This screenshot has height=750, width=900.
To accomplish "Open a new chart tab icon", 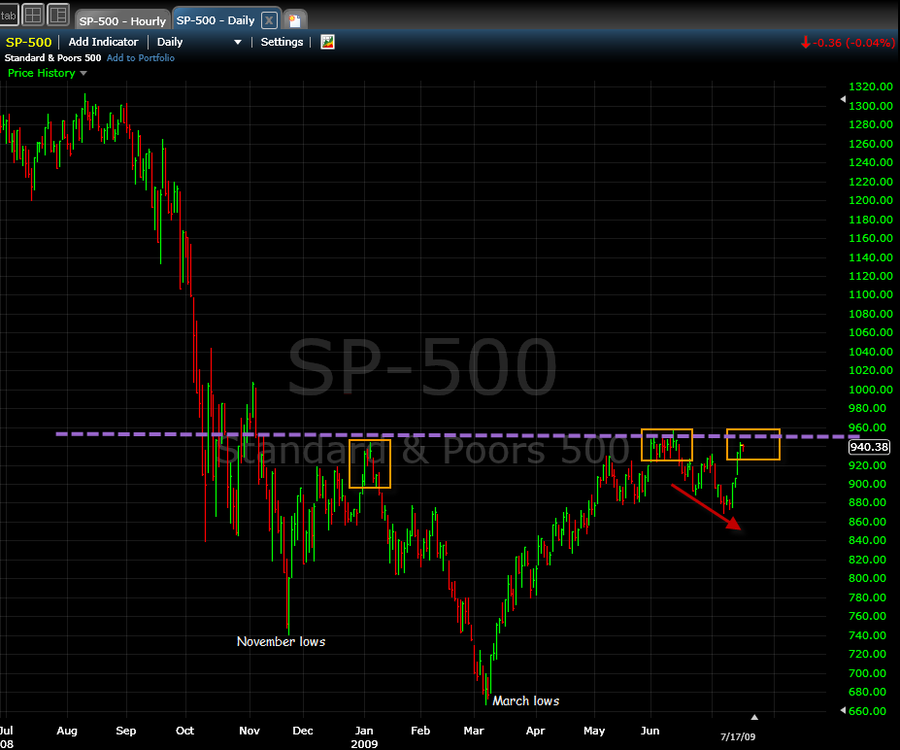I will 294,21.
